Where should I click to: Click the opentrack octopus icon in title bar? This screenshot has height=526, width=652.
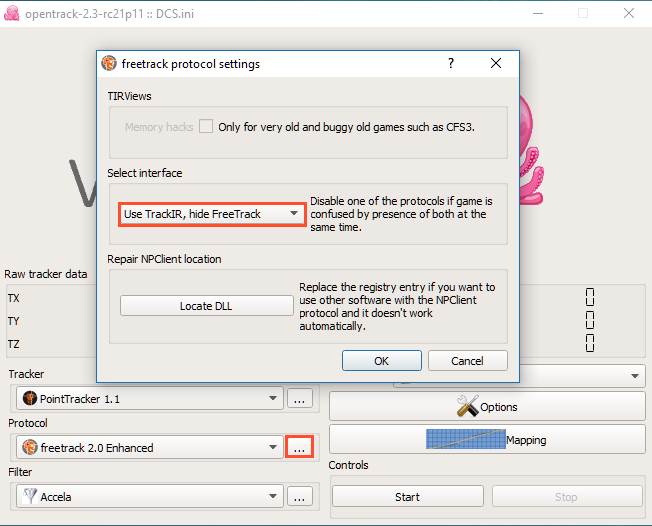(x=12, y=13)
